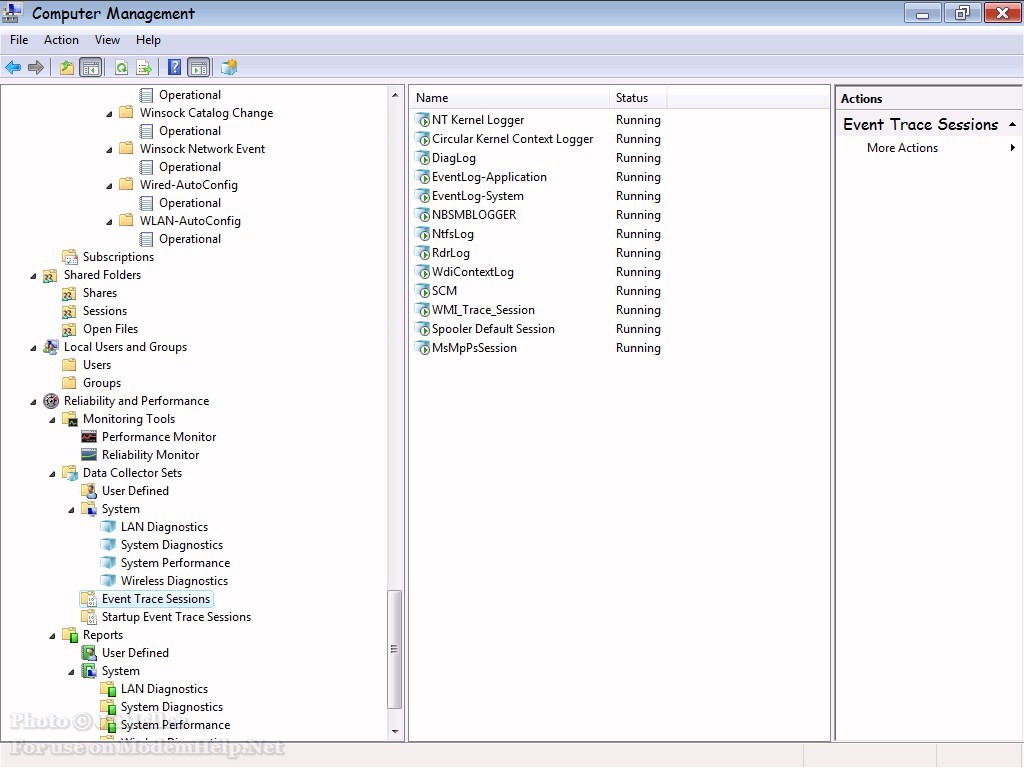Click the New toolbar icon with star
This screenshot has width=1024, height=768.
[229, 67]
